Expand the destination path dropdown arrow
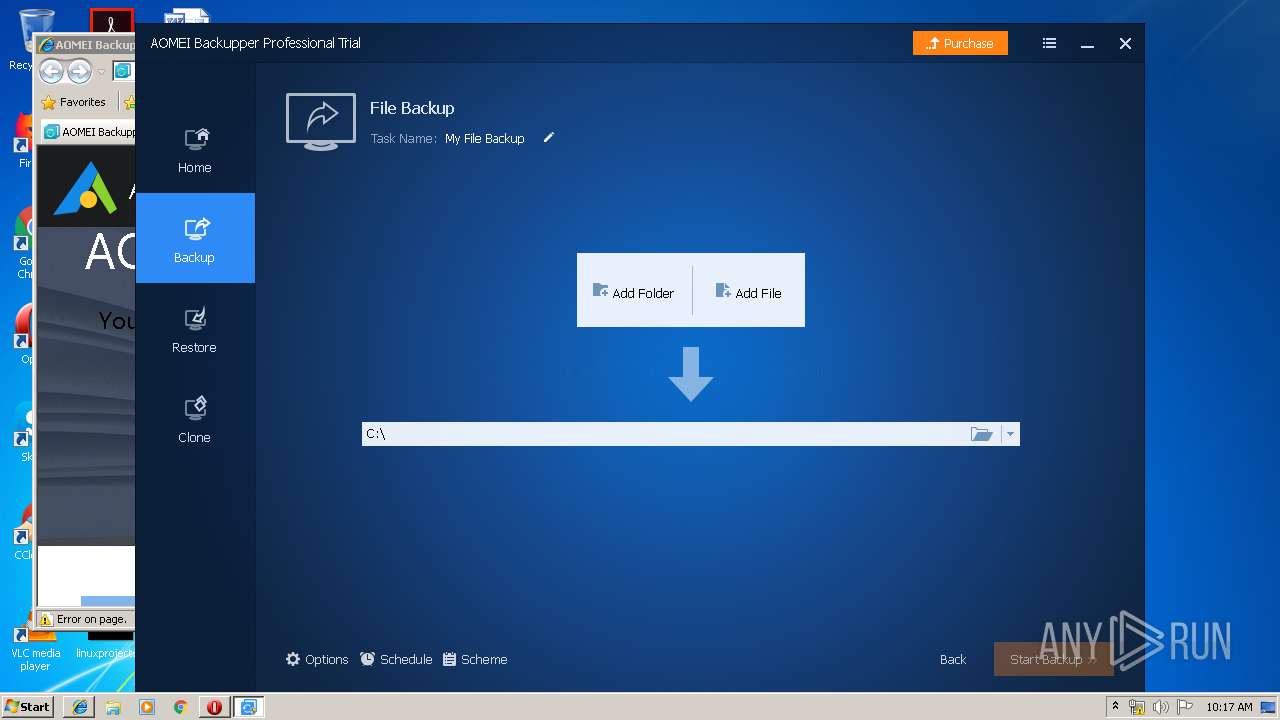The width and height of the screenshot is (1280, 720). click(1010, 434)
